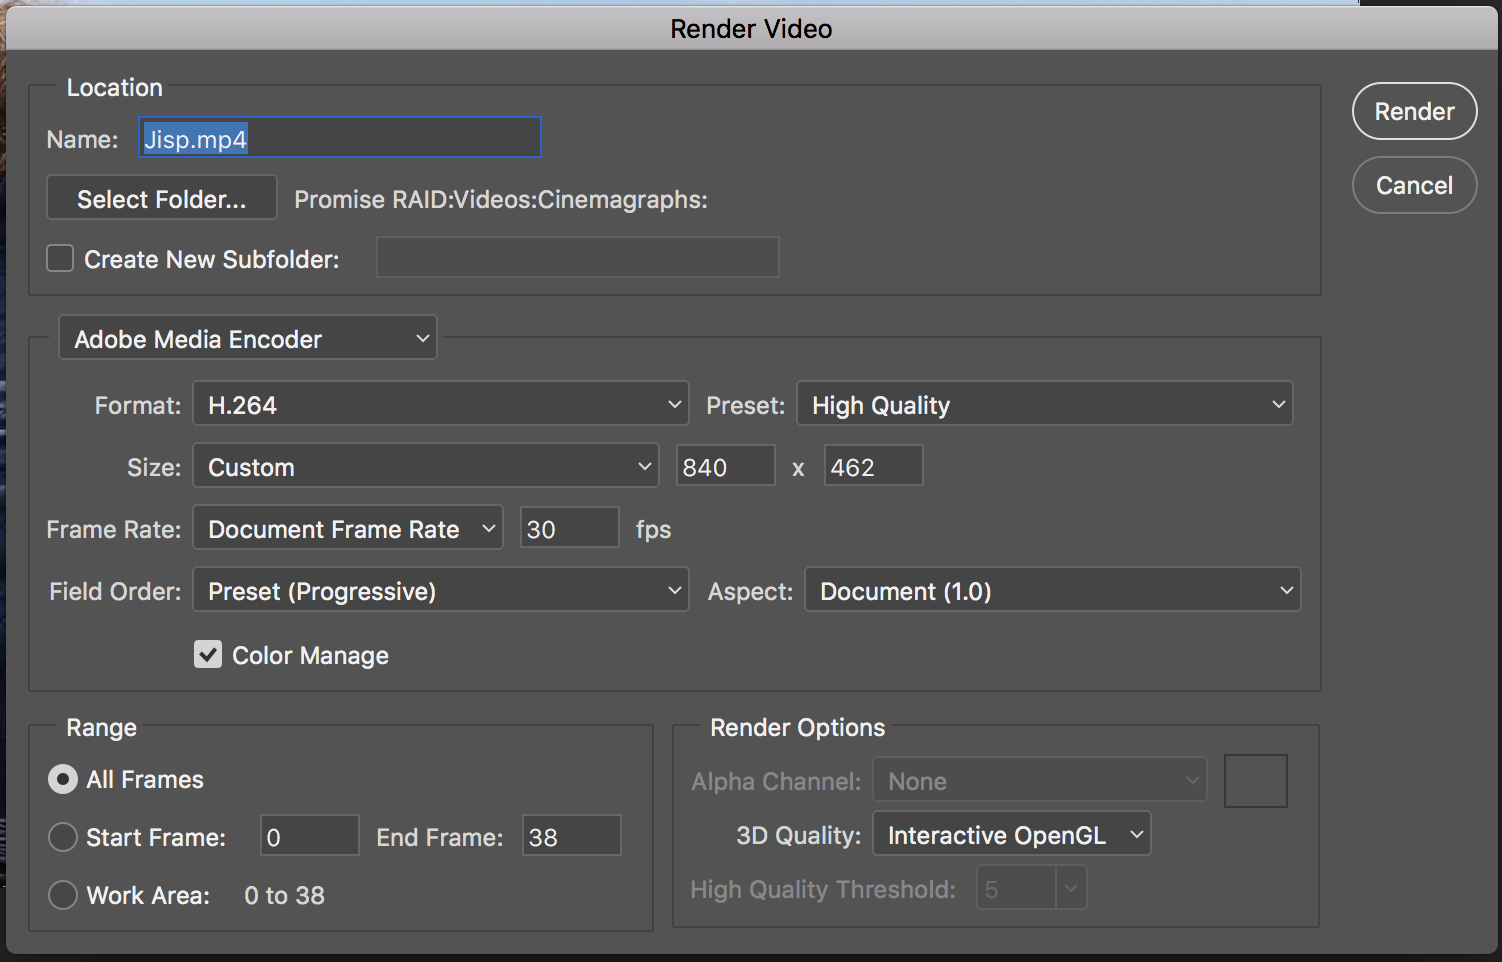Click the folder path text Promise RAID:Videos:Cinemagraphs:

tap(501, 199)
